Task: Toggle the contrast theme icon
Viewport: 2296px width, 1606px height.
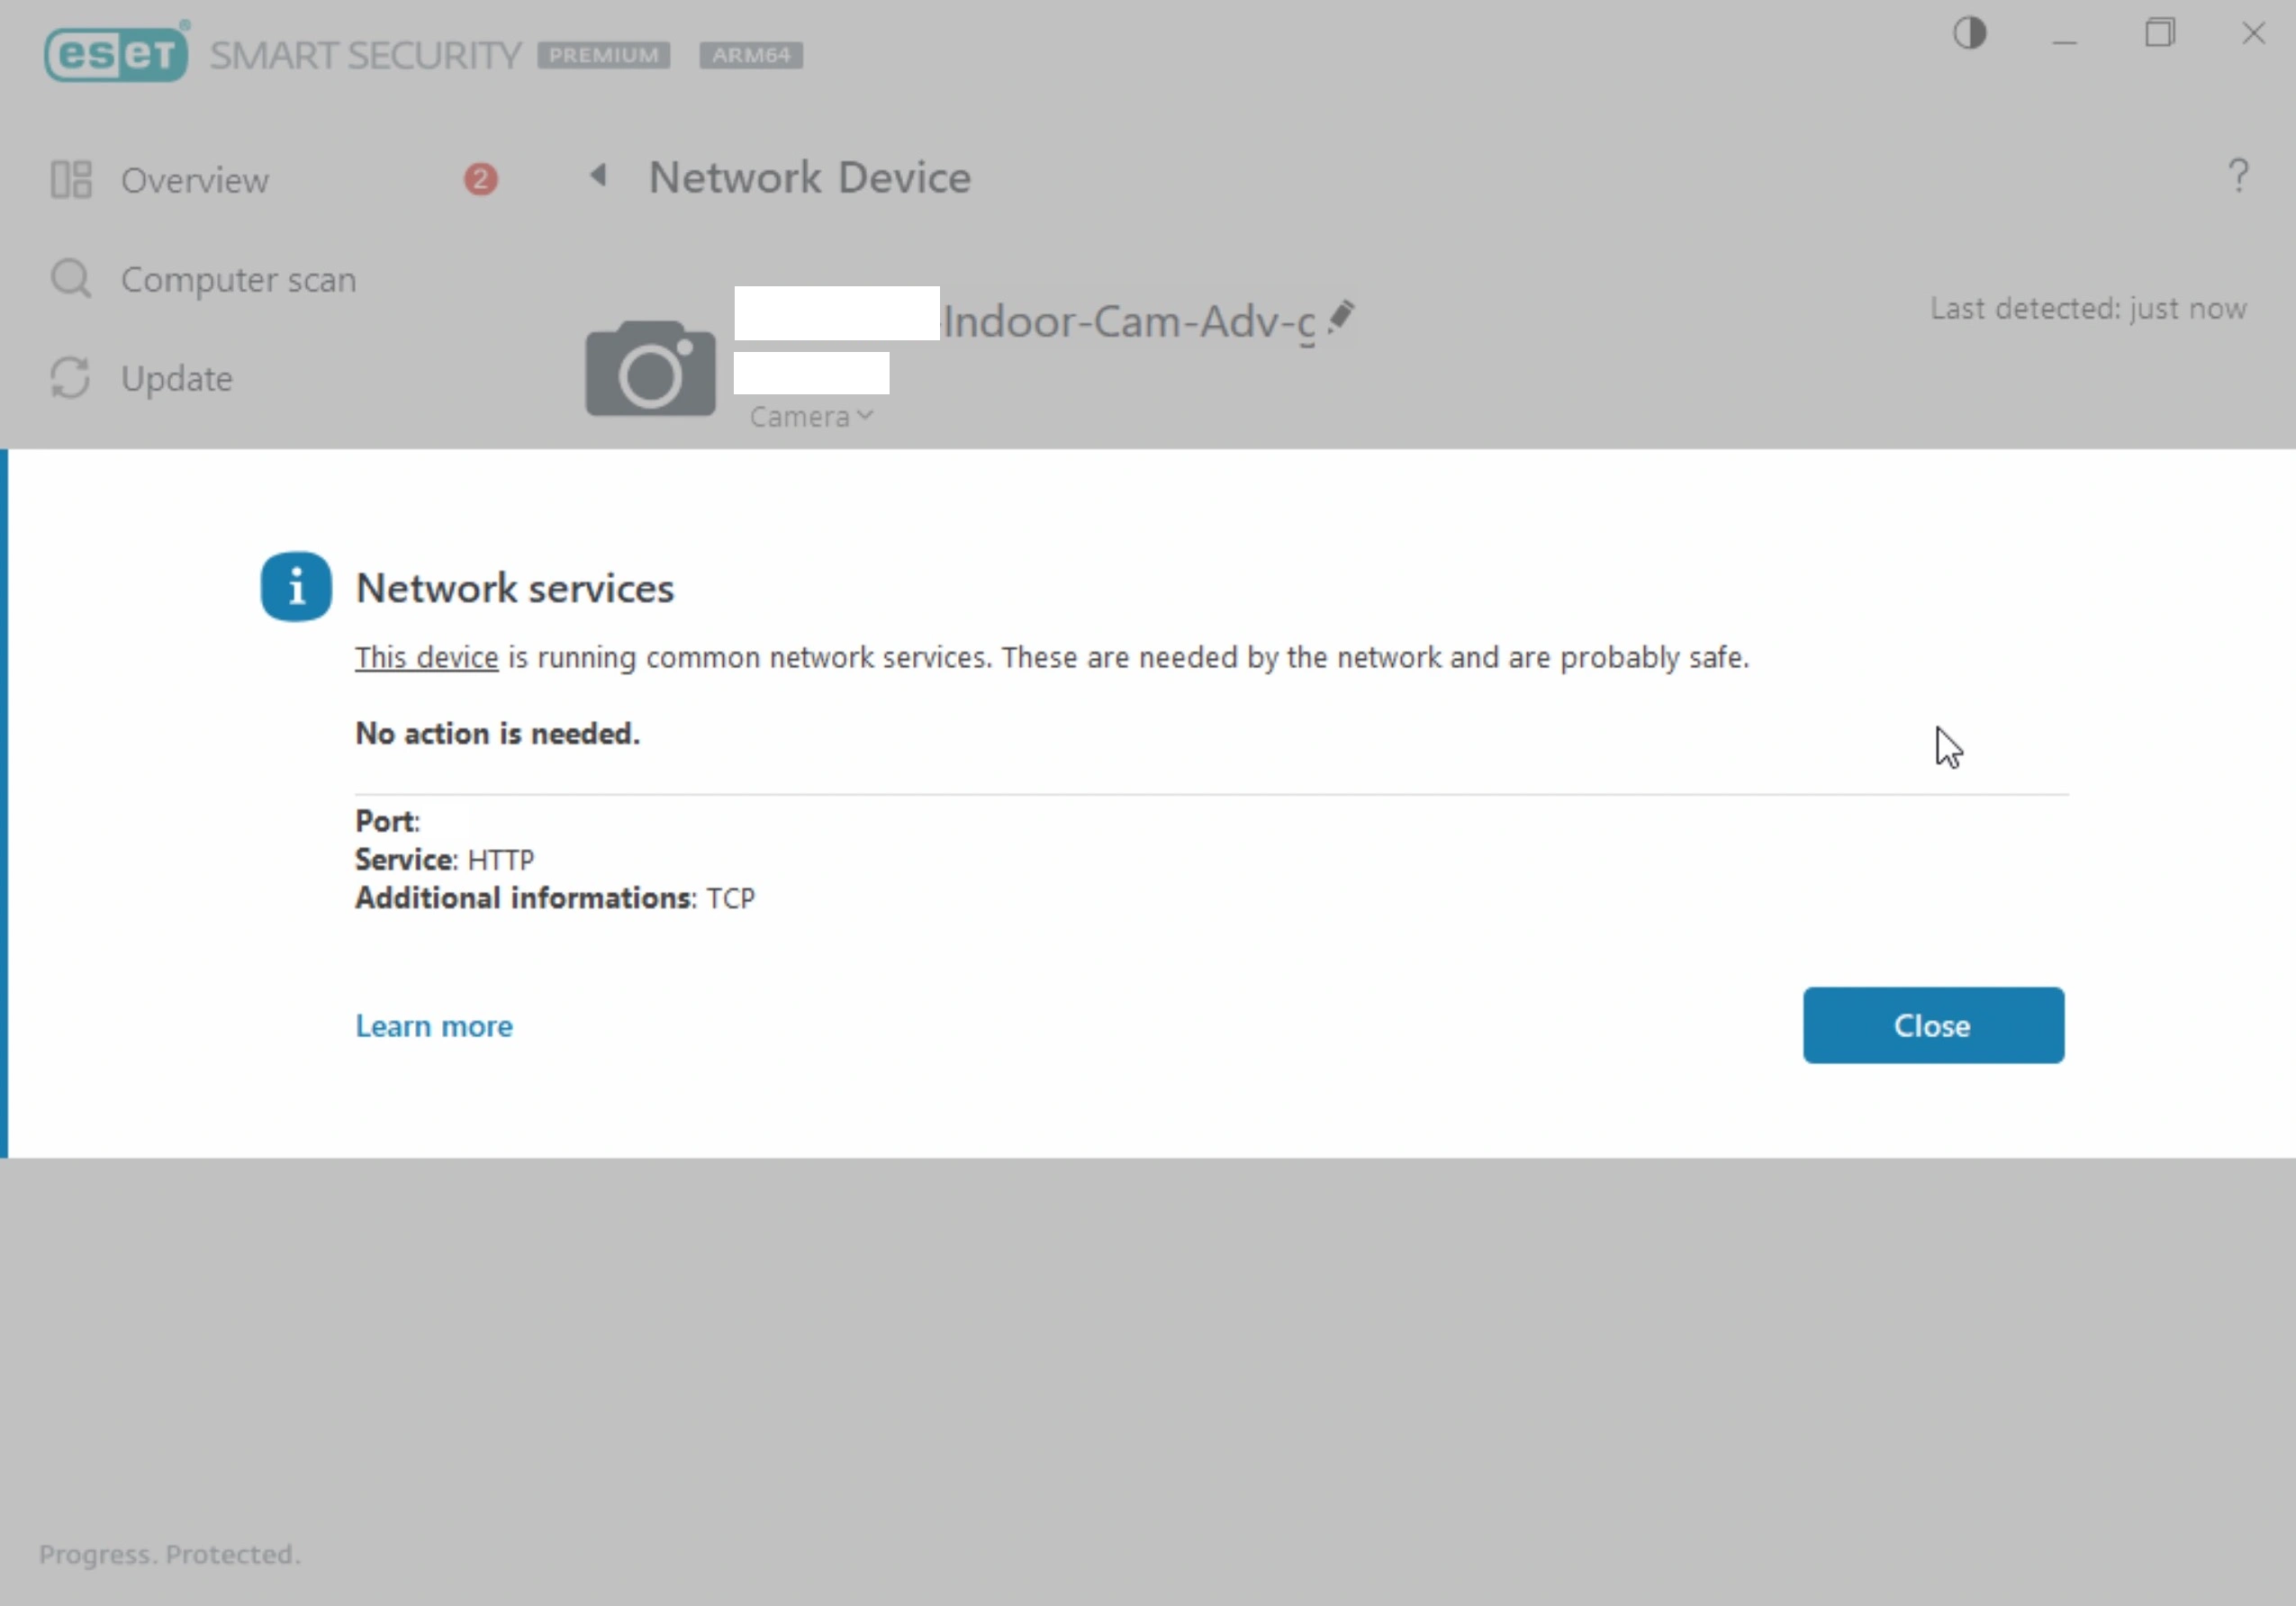Action: coord(1969,34)
